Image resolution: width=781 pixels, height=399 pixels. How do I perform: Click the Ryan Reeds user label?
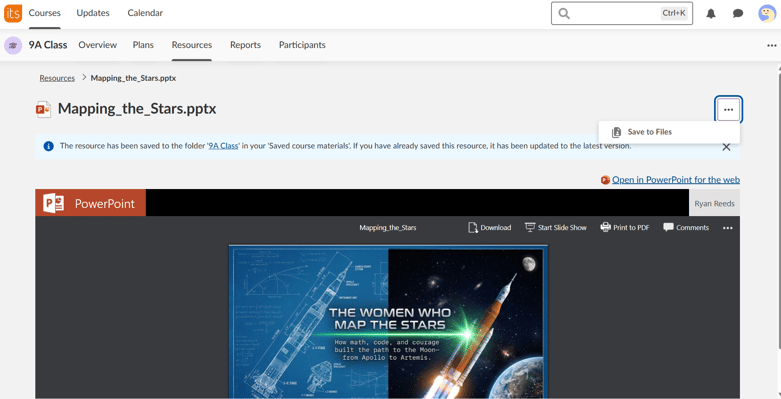(714, 203)
